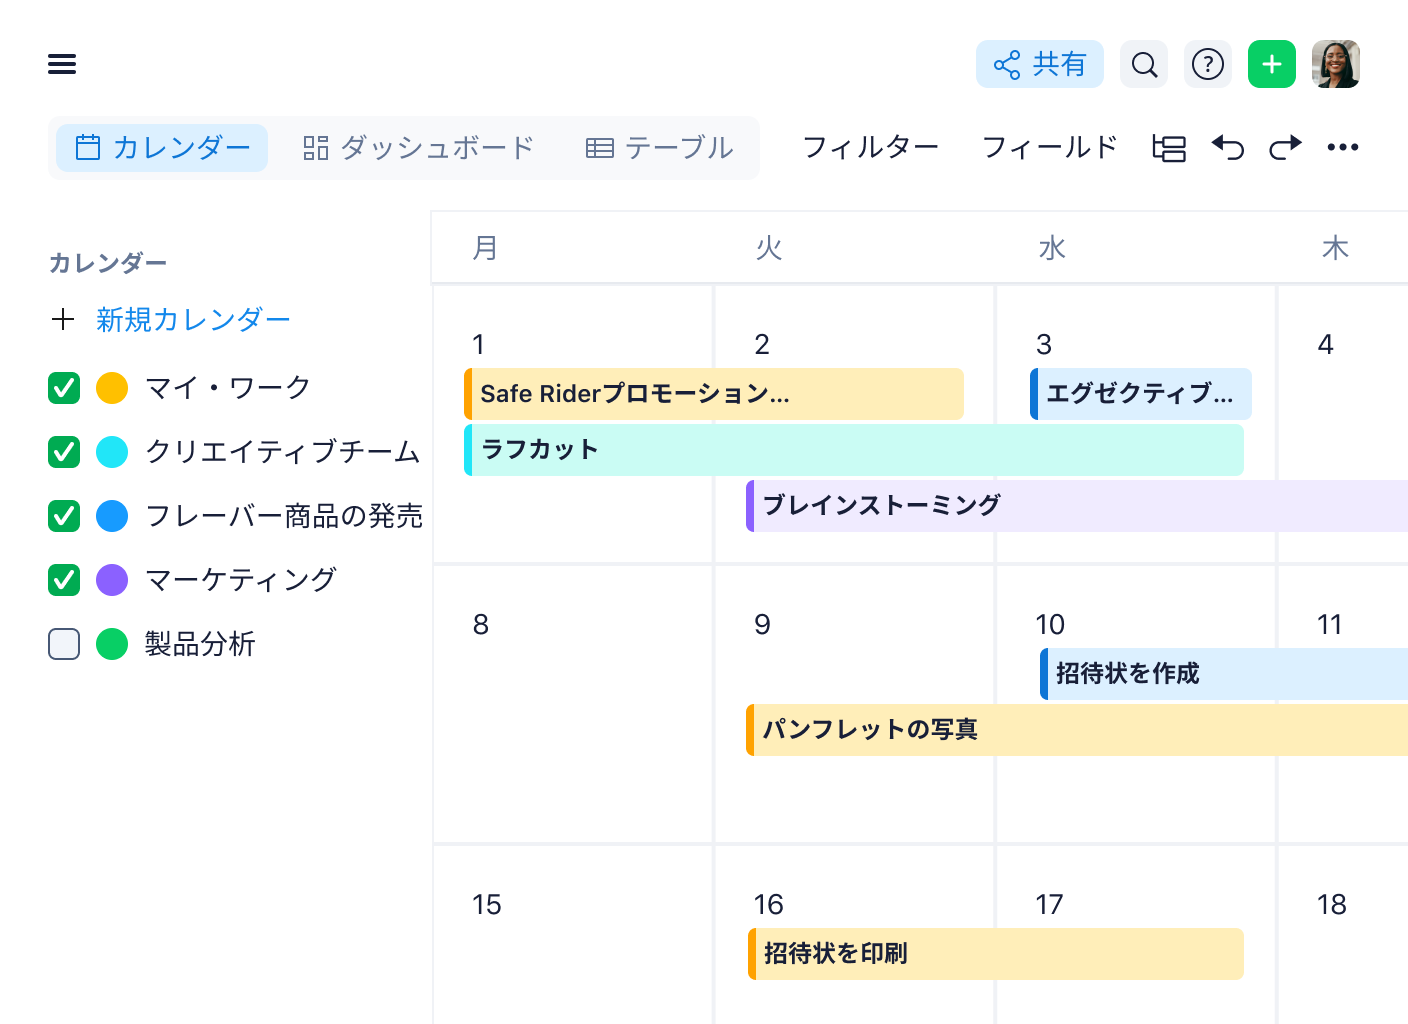Click the redo arrow icon
This screenshot has width=1408, height=1024.
pyautogui.click(x=1285, y=148)
